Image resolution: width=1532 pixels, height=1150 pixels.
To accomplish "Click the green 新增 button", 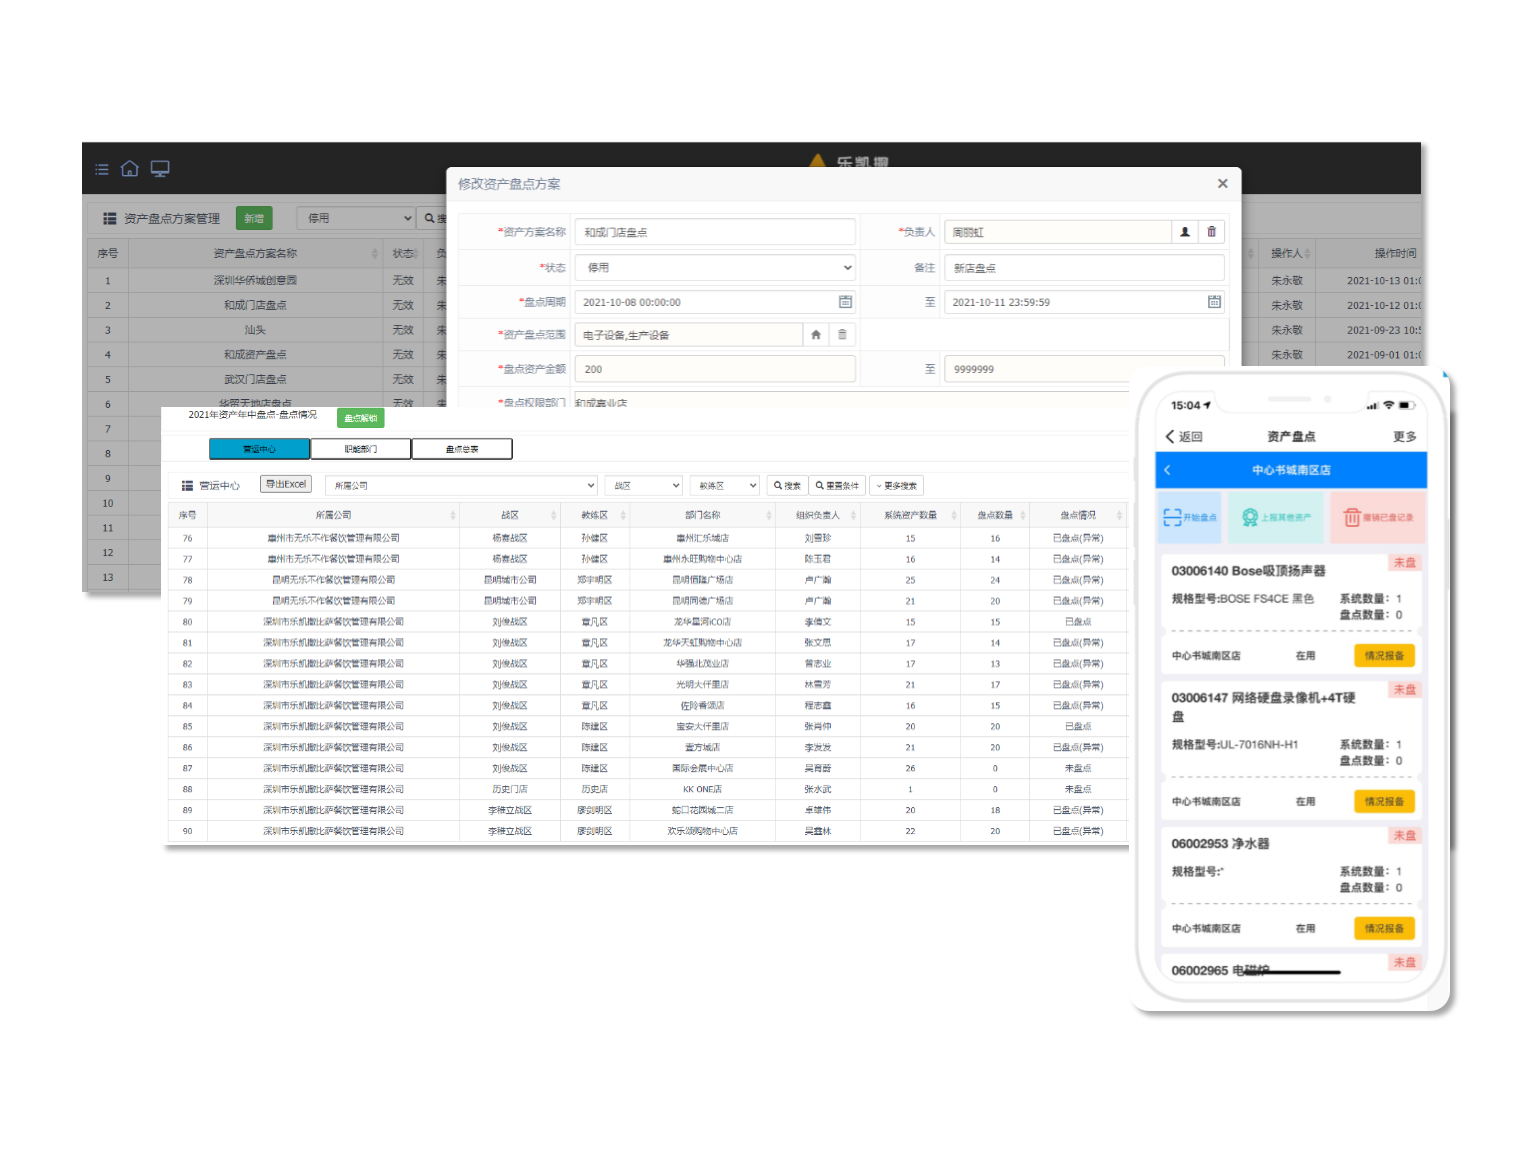I will pyautogui.click(x=254, y=218).
